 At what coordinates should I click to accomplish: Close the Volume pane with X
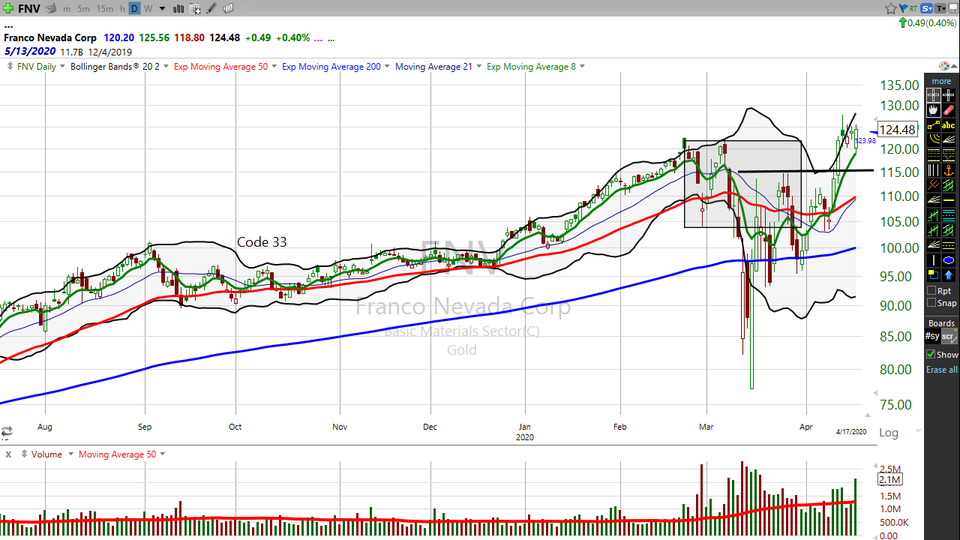(x=8, y=454)
